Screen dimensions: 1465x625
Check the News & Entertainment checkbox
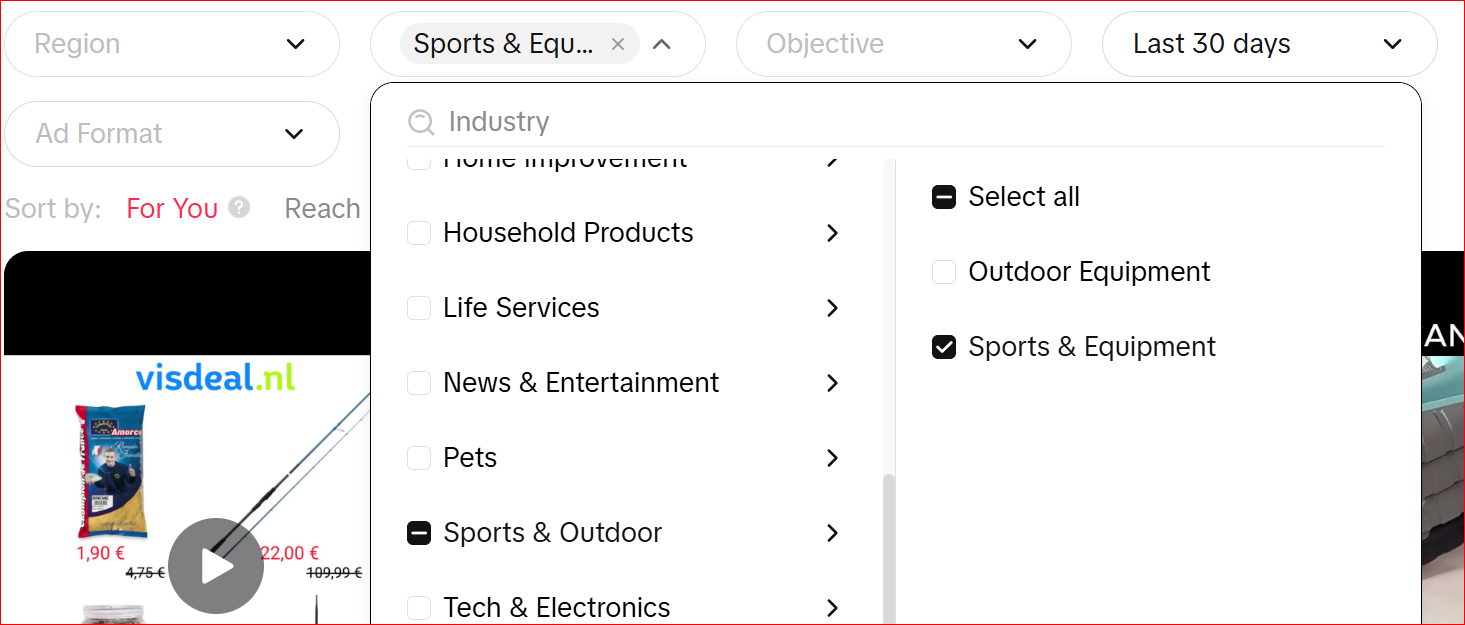coord(419,383)
